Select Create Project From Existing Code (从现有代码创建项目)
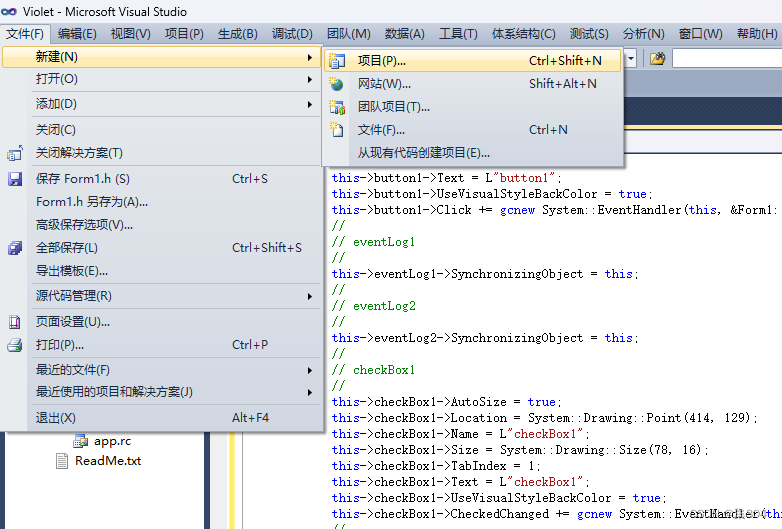This screenshot has height=529, width=782. tap(472, 153)
